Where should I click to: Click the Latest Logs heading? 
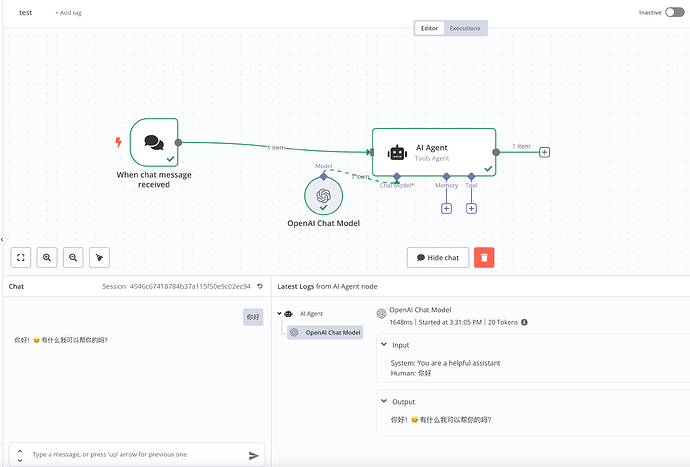point(327,286)
